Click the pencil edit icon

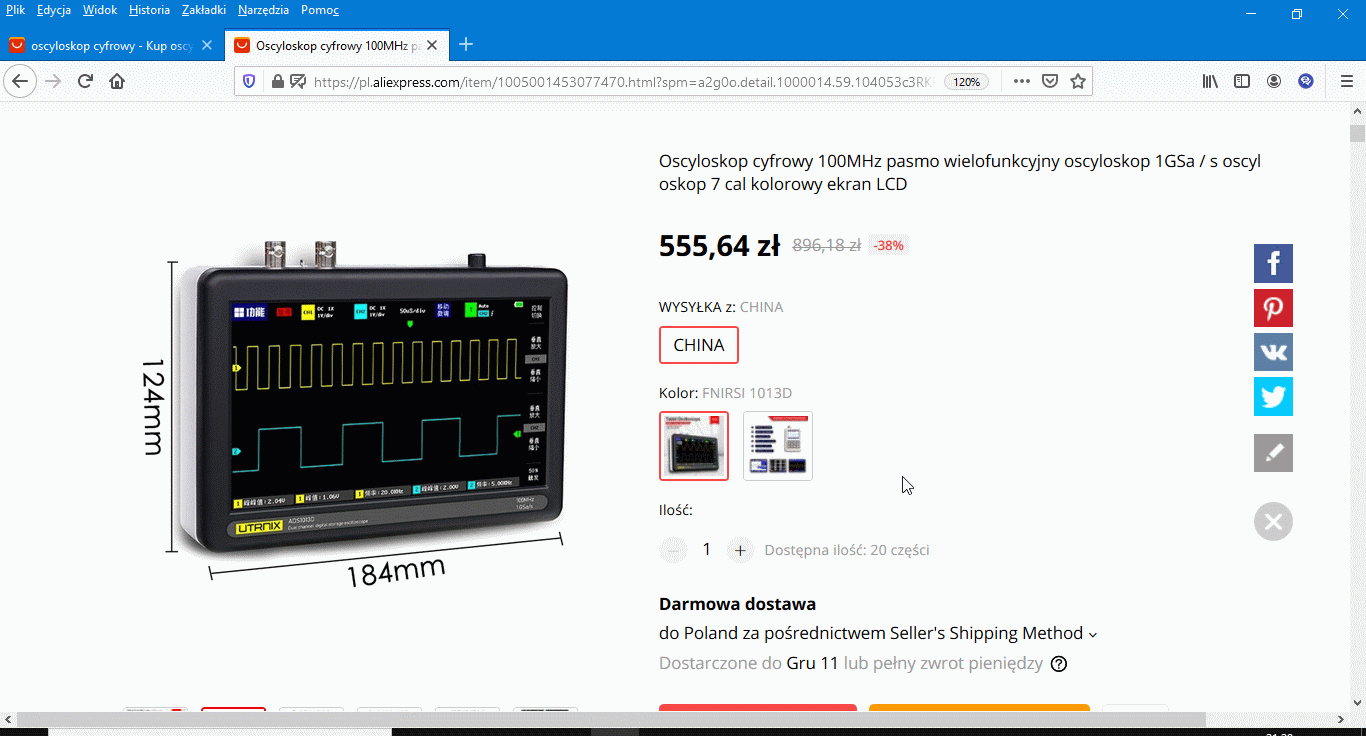(x=1273, y=453)
